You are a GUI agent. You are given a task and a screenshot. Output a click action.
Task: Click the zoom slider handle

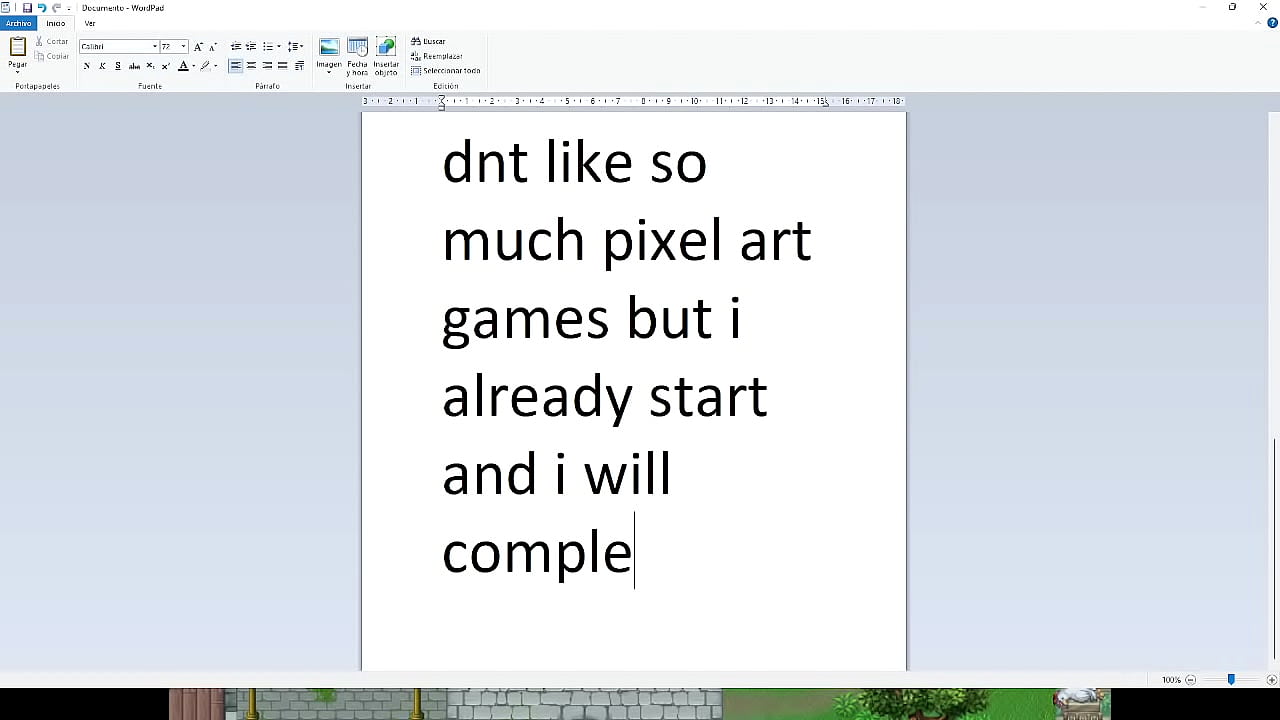coord(1231,680)
